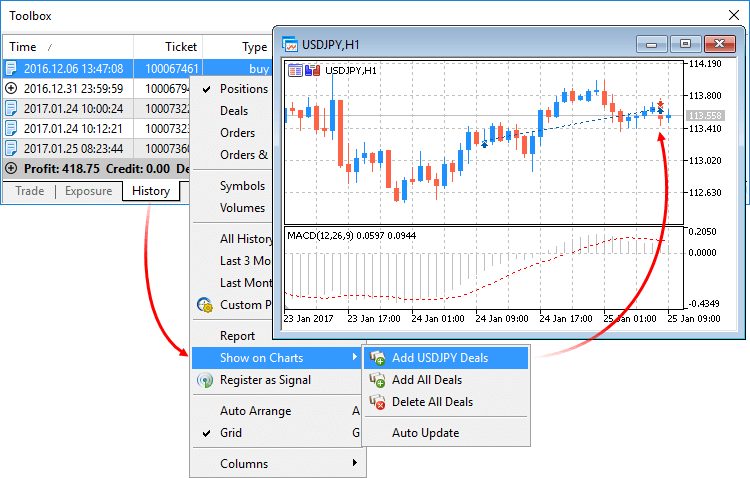Click 2017.01.24 10:12:21 time cell
This screenshot has height=478, width=750.
(x=73, y=129)
